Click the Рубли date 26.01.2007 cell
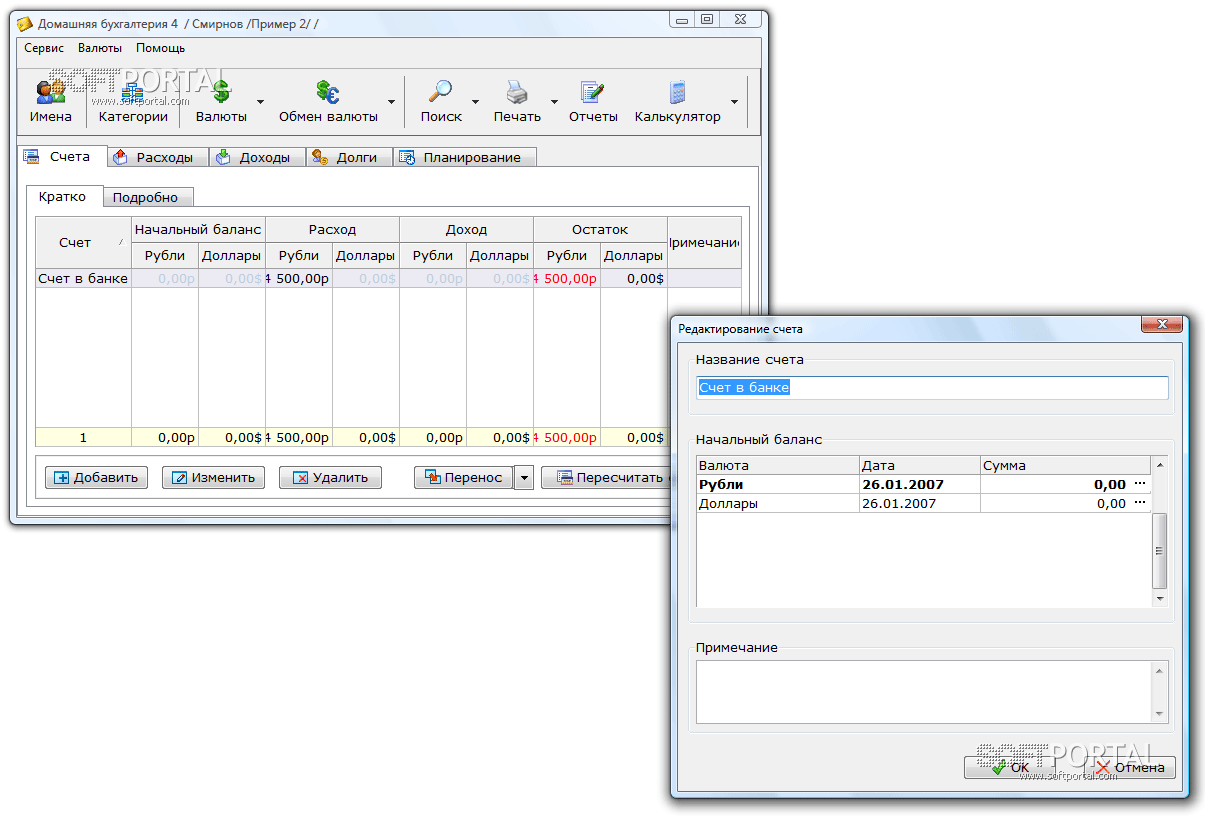Screen dimensions: 1205x819 coord(919,484)
